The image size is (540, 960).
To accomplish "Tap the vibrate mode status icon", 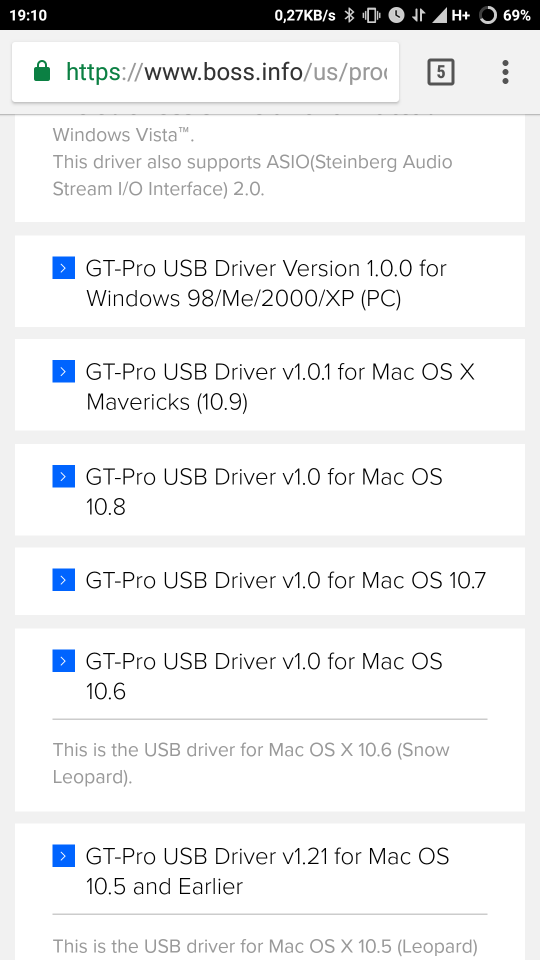I will [371, 15].
